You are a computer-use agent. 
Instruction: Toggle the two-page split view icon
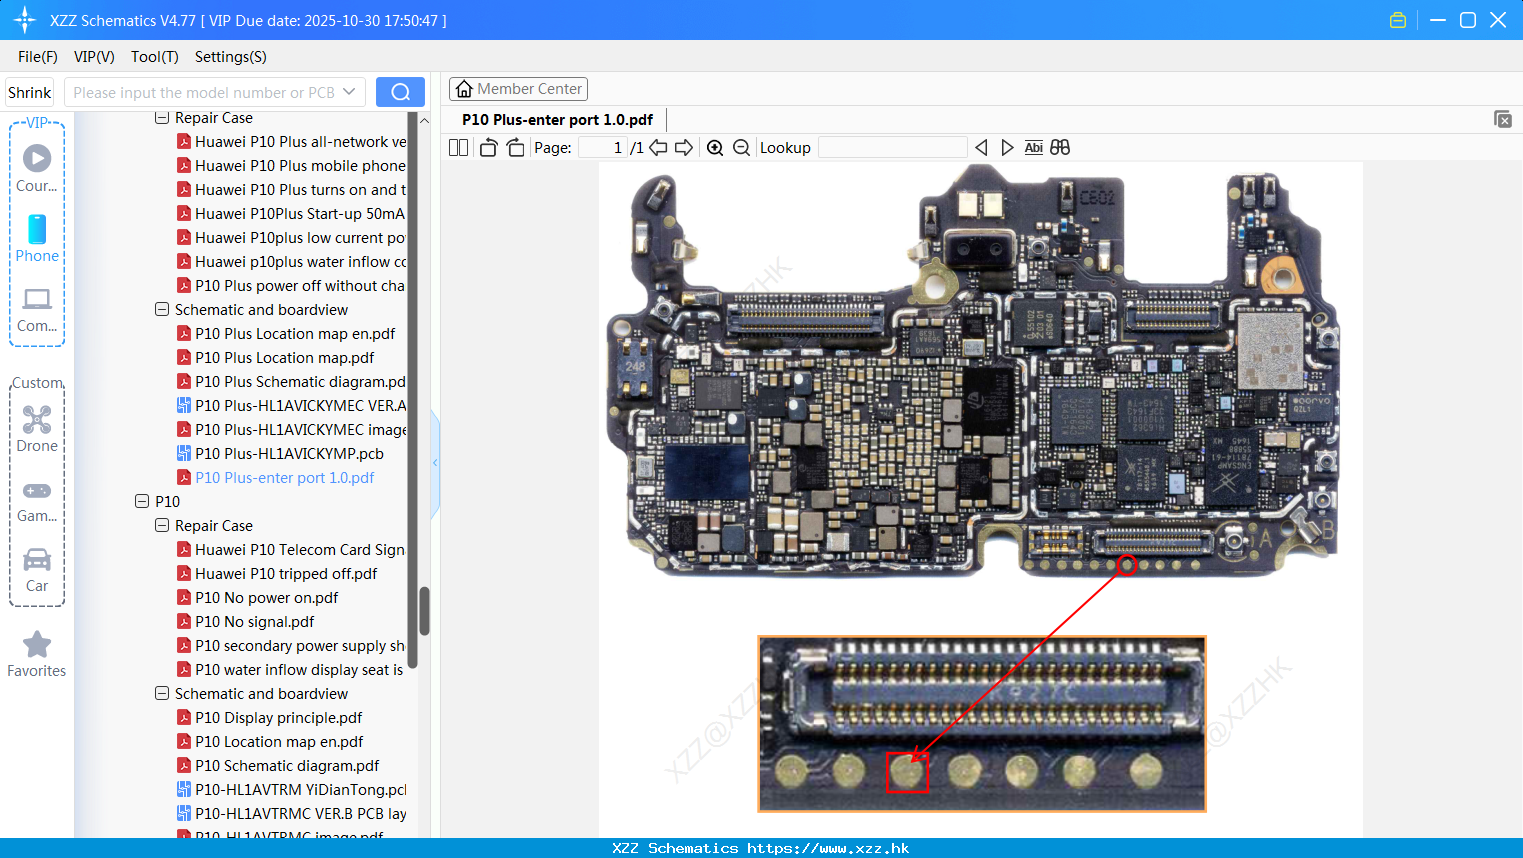(458, 148)
